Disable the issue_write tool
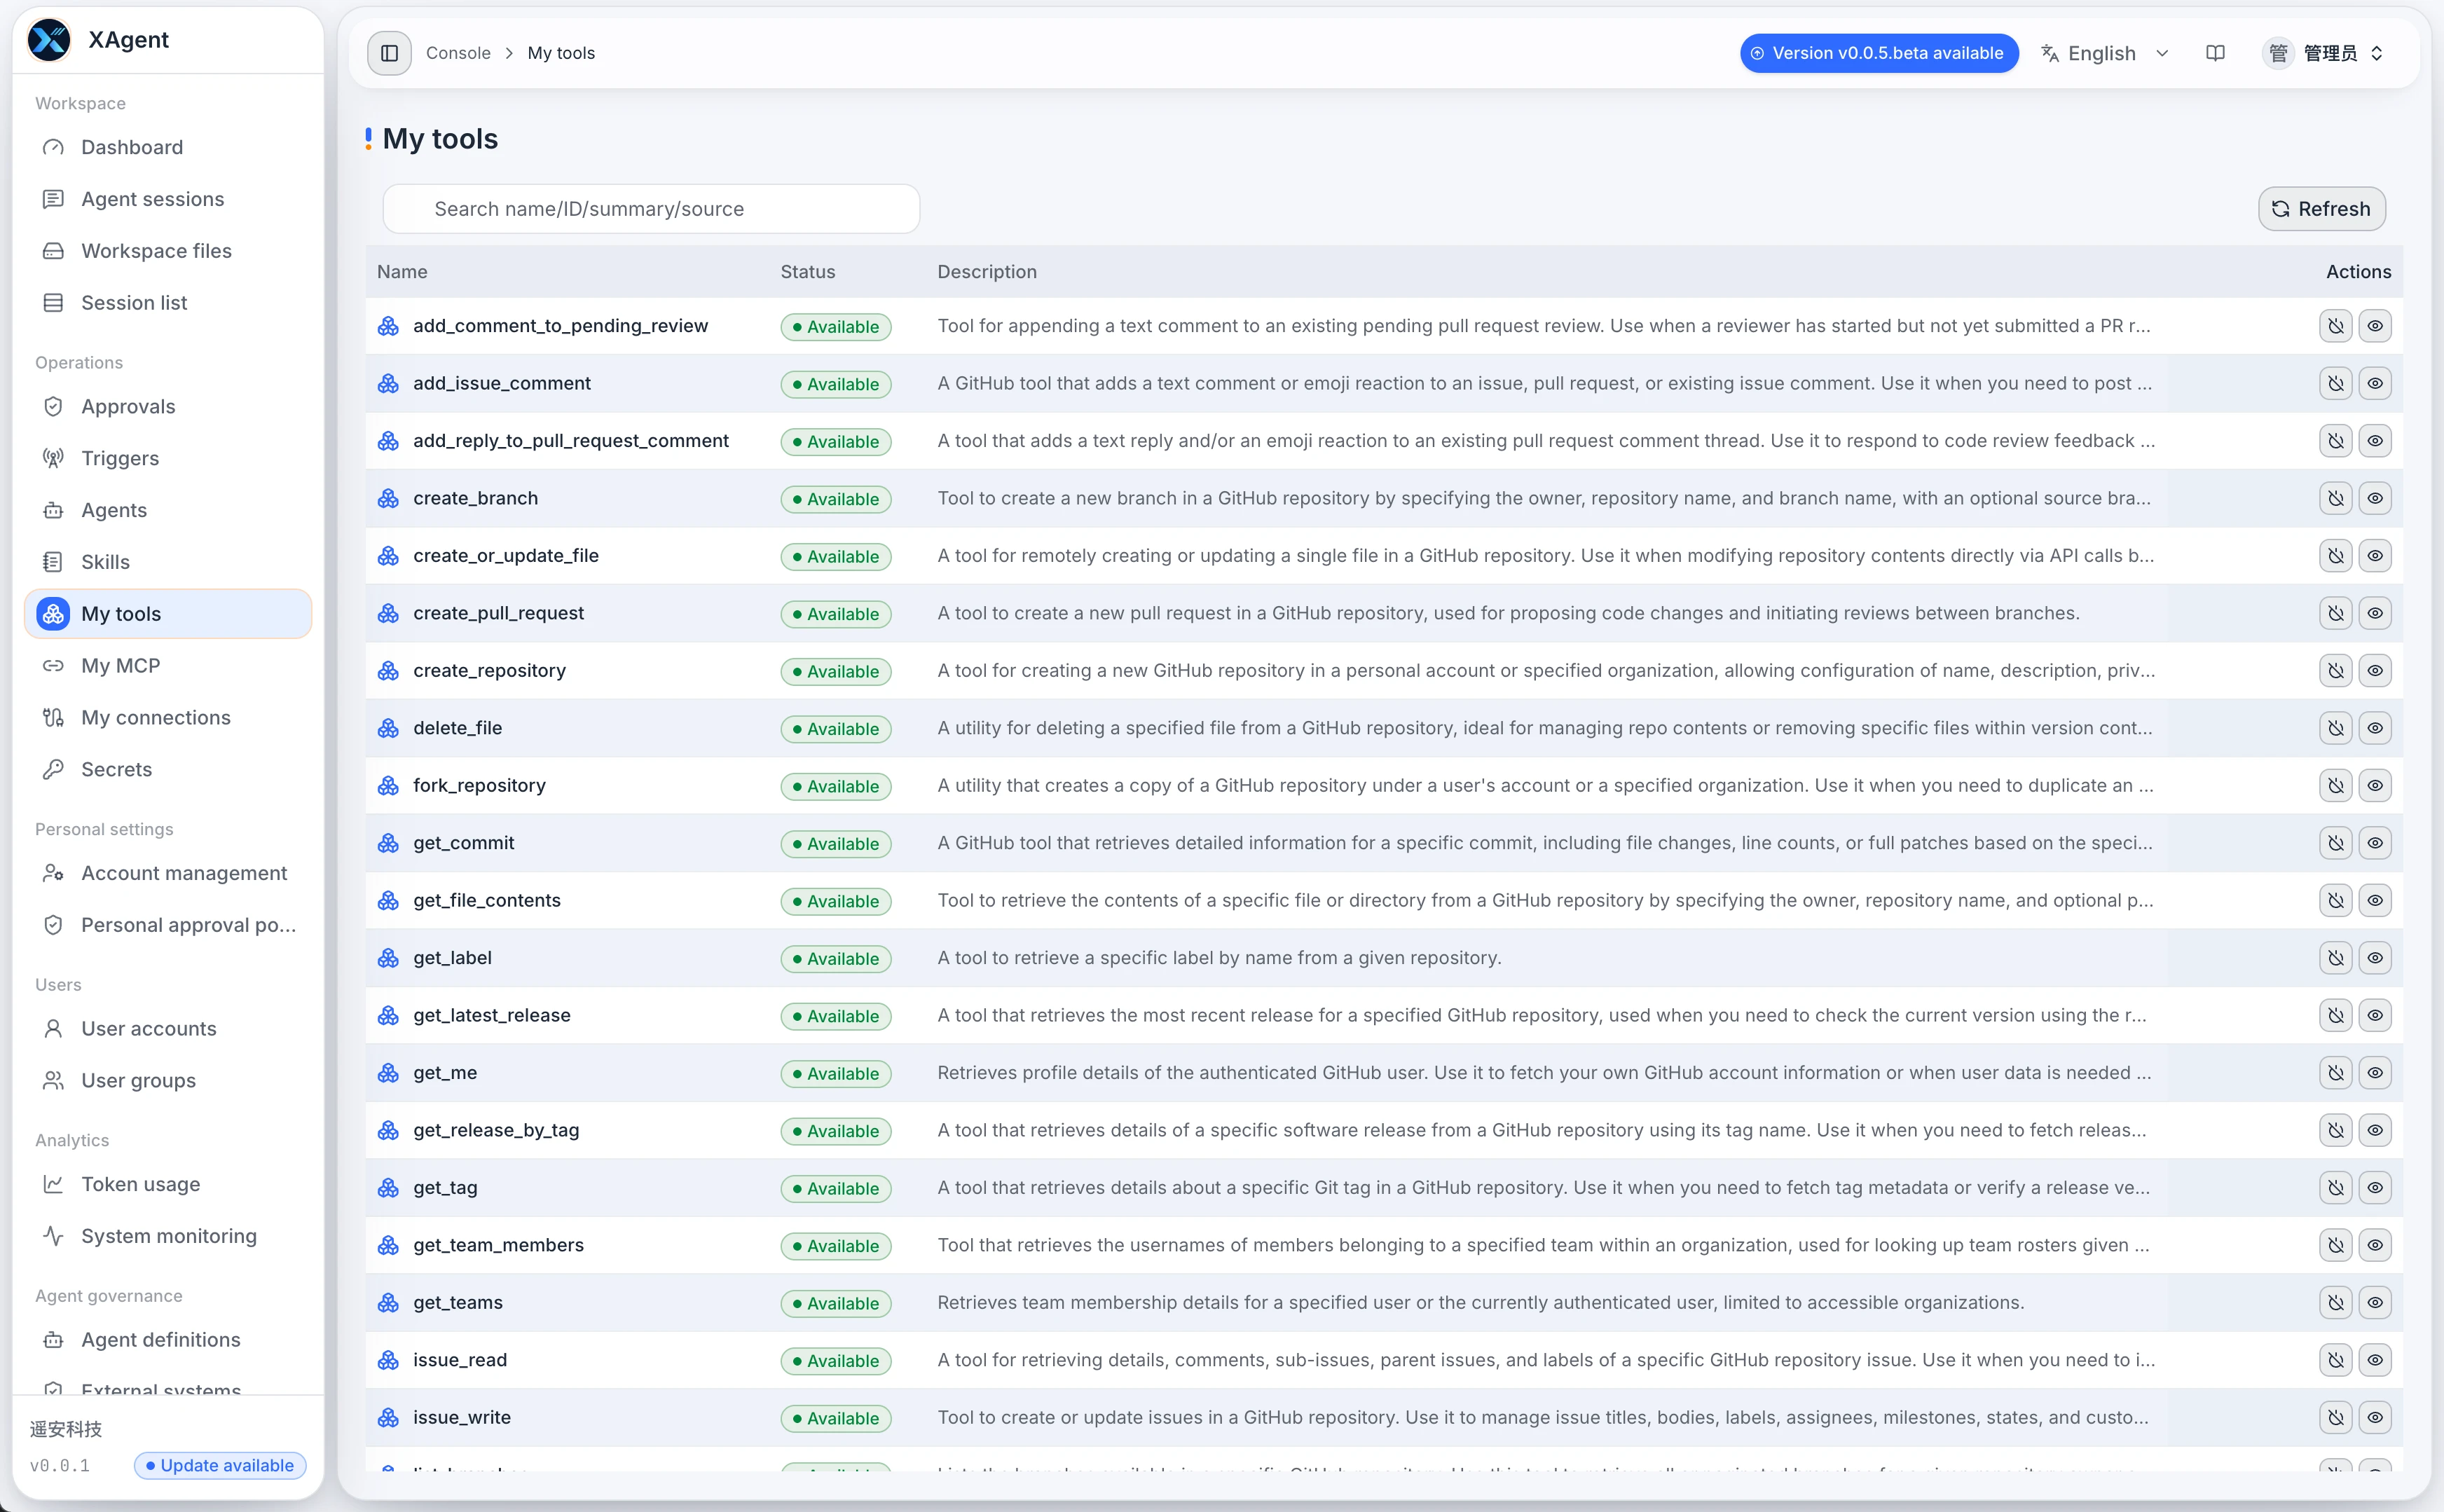 (x=2335, y=1418)
